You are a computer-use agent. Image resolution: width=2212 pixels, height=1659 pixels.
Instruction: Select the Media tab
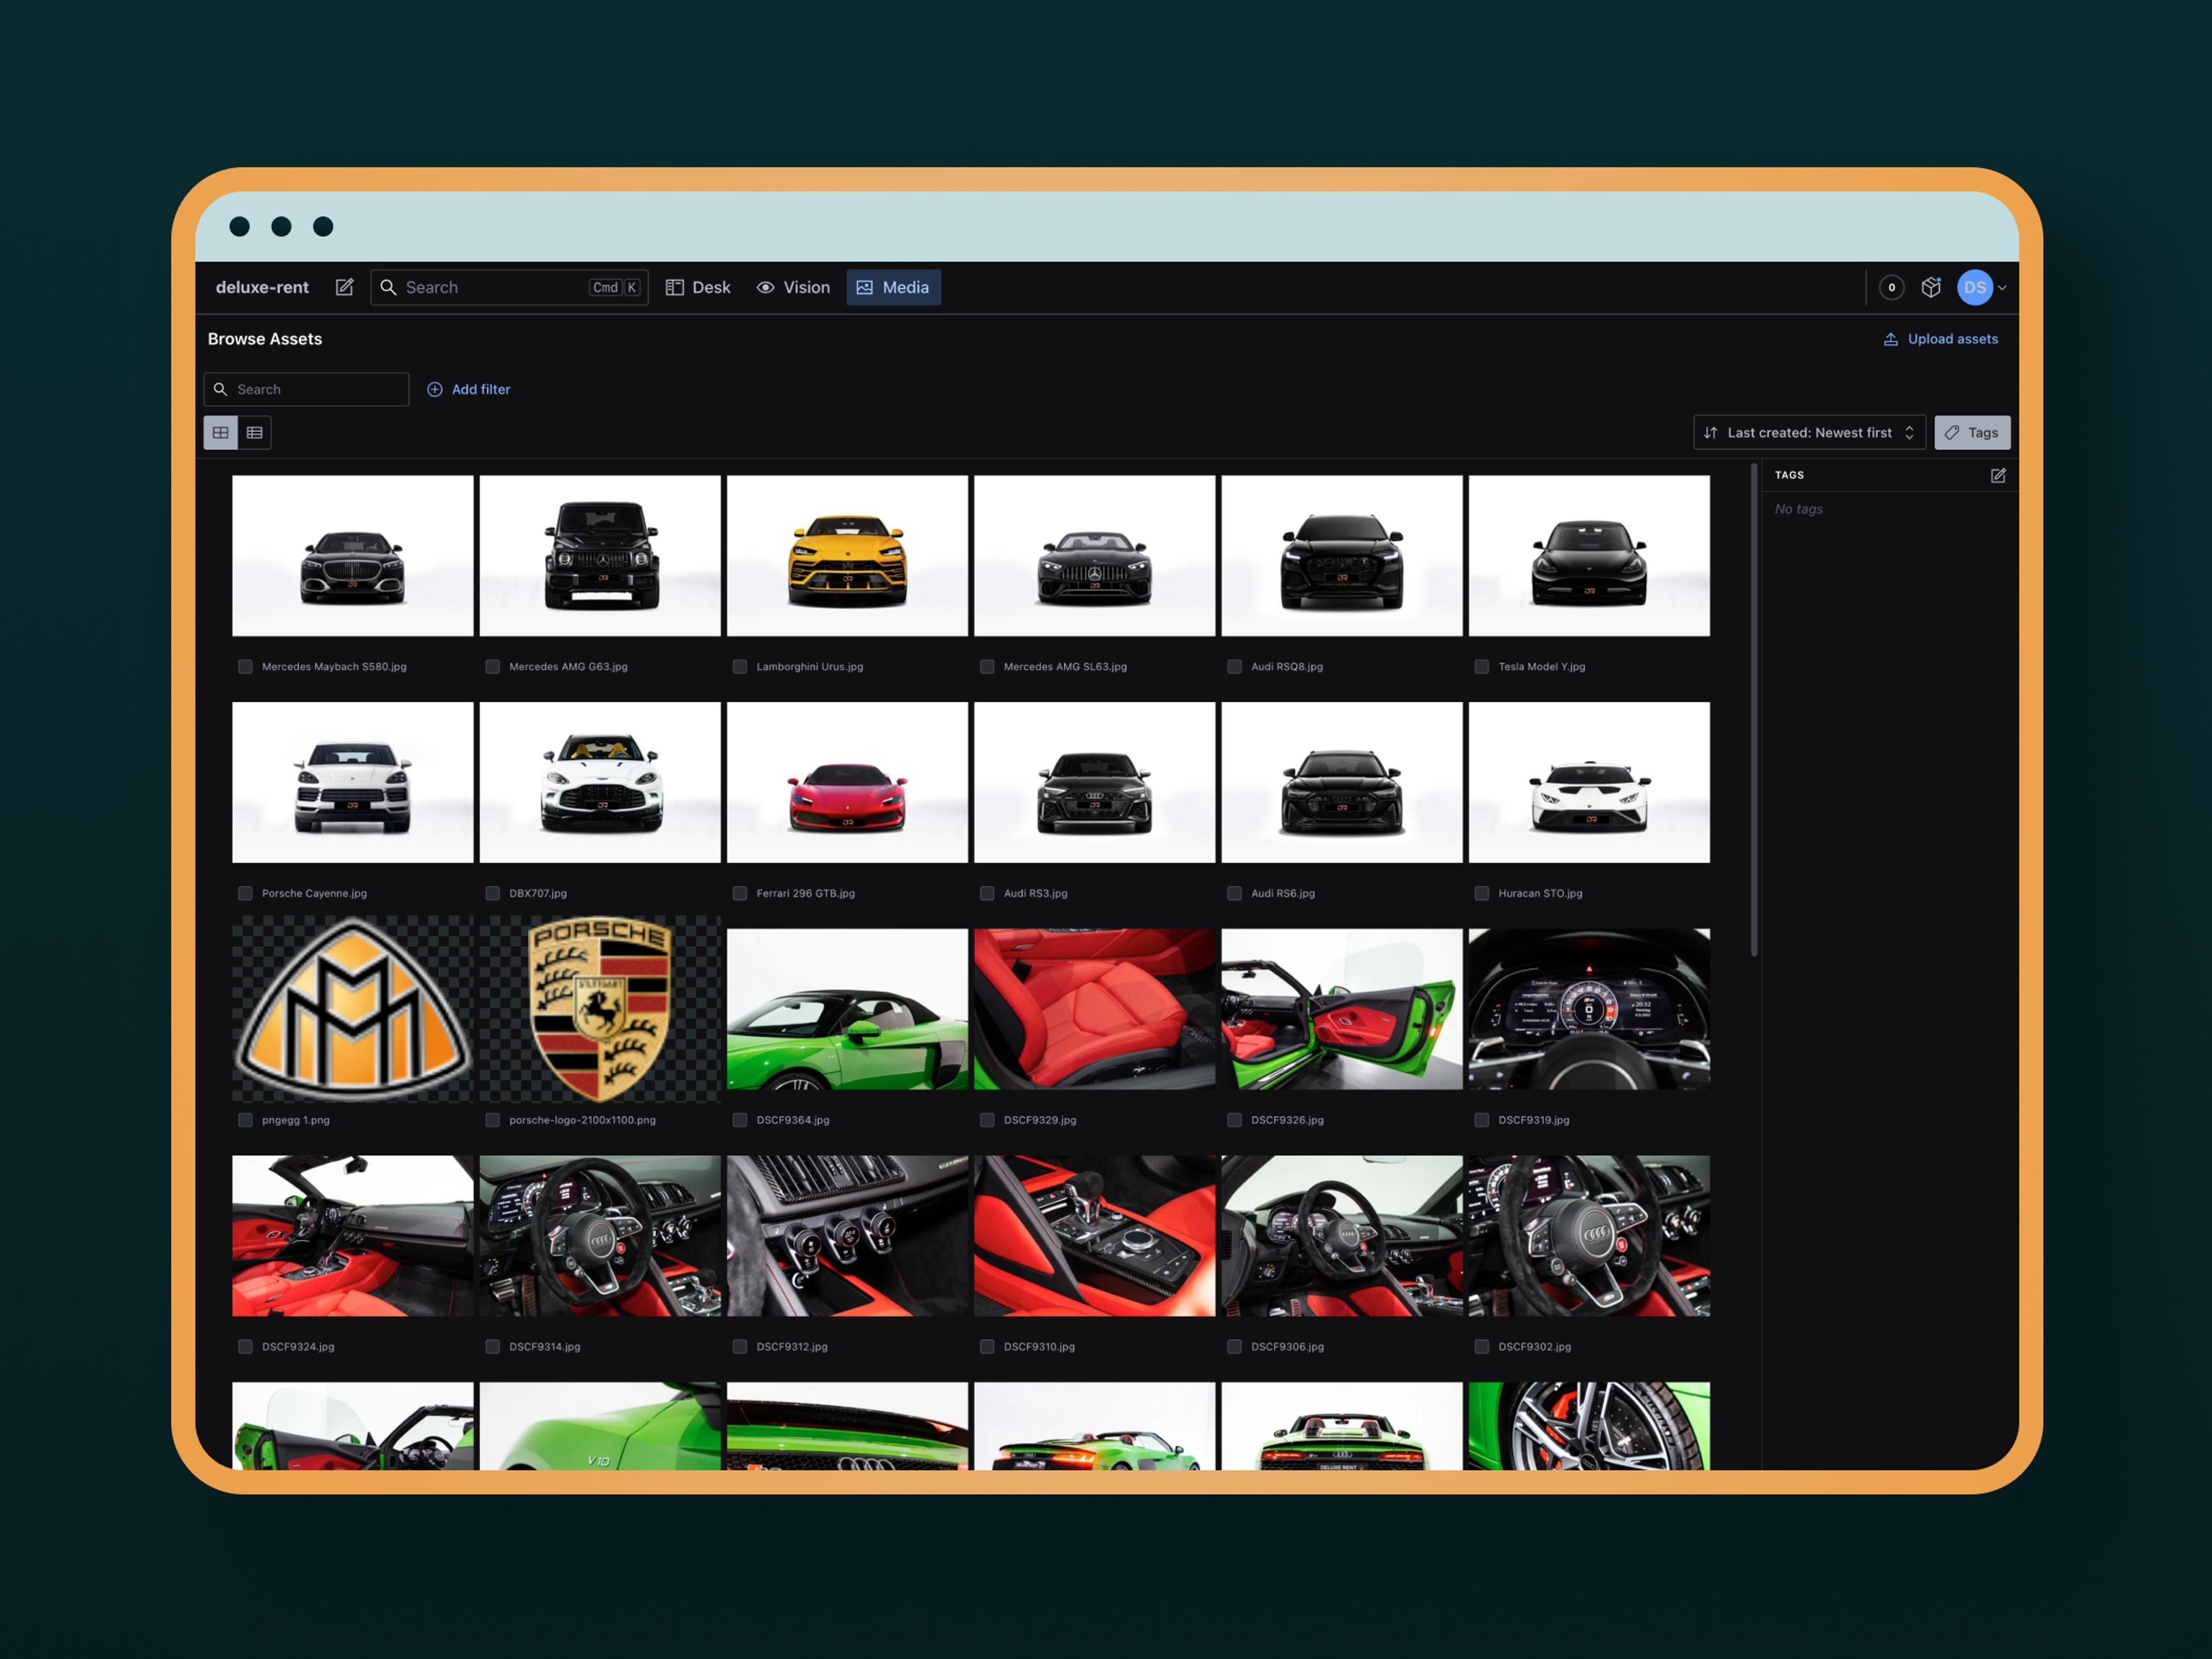893,287
